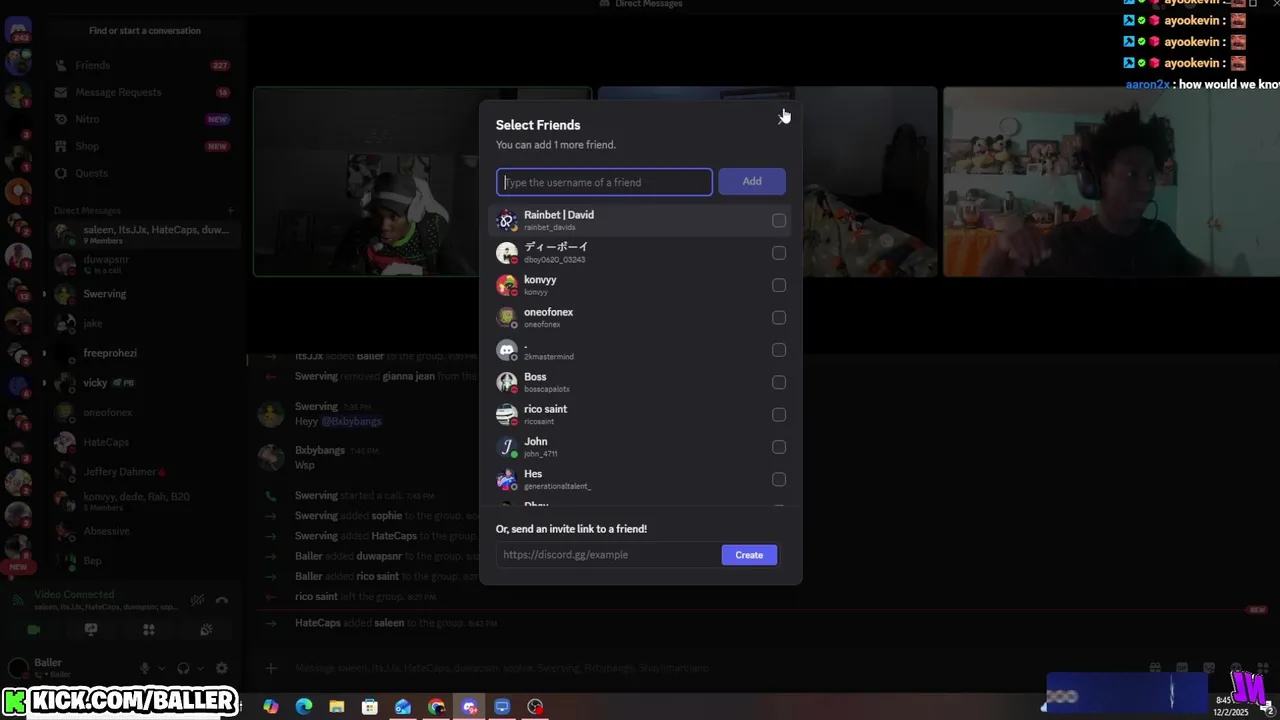Click the rico saint avatar in friend list
Image resolution: width=1280 pixels, height=720 pixels.
(507, 414)
